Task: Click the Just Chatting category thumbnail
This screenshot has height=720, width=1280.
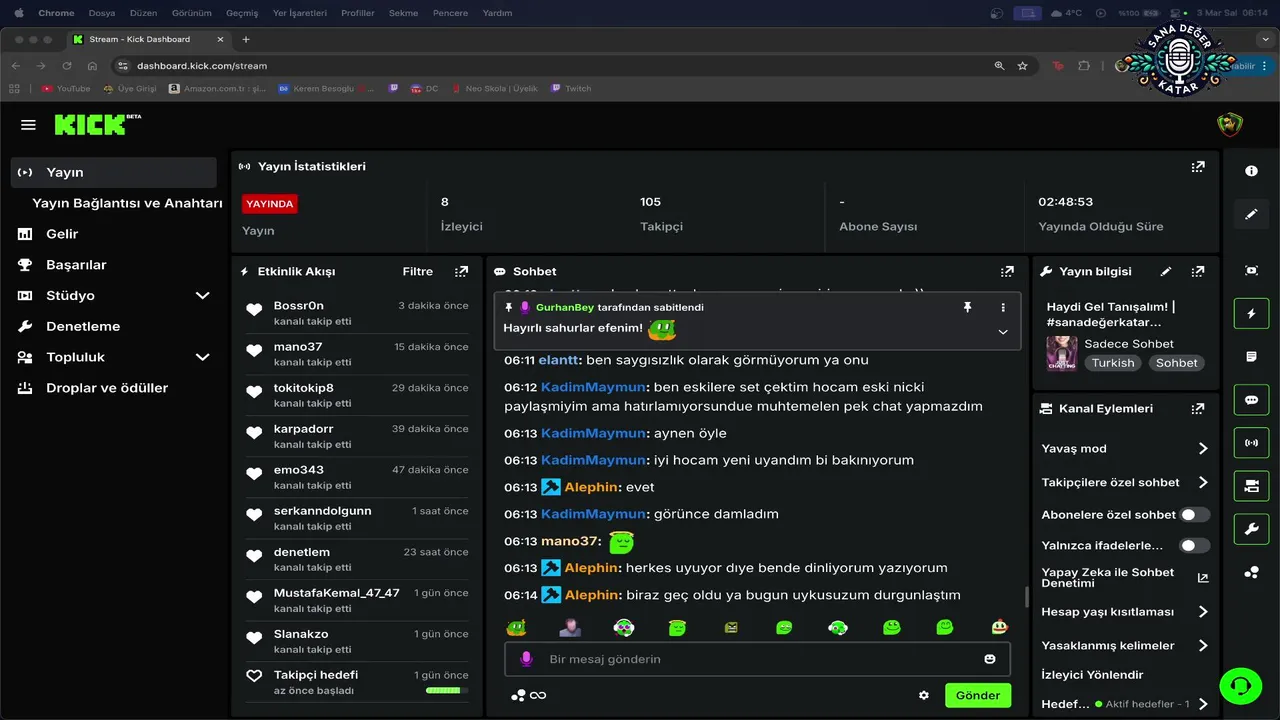Action: (1062, 353)
